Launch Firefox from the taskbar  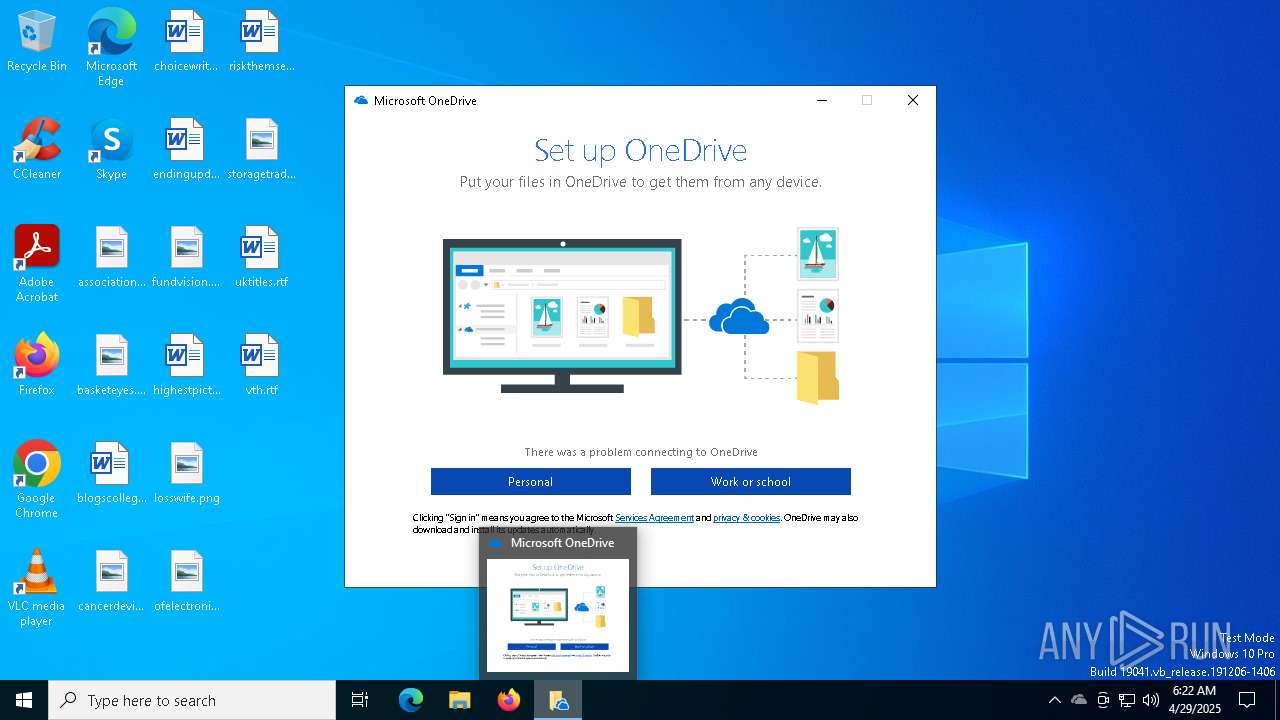pyautogui.click(x=509, y=700)
